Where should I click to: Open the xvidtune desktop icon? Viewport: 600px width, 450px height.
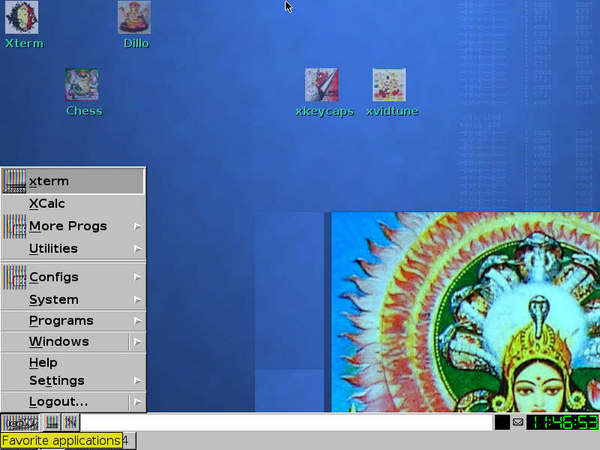[389, 85]
